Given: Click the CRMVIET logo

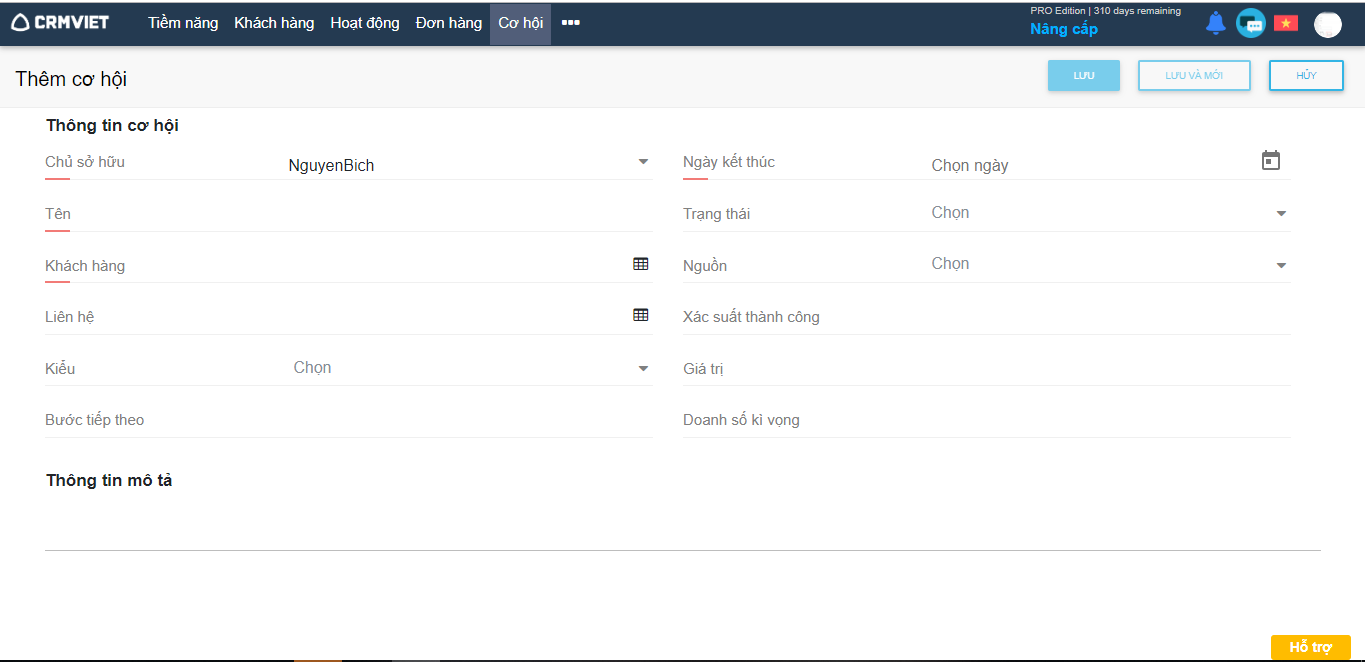Looking at the screenshot, I should click(60, 22).
